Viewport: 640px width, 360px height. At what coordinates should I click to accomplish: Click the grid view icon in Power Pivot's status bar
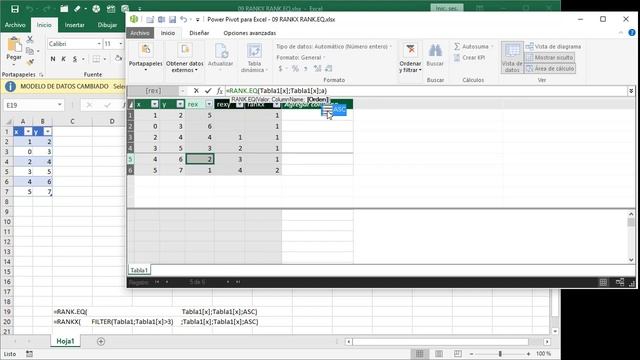click(603, 282)
